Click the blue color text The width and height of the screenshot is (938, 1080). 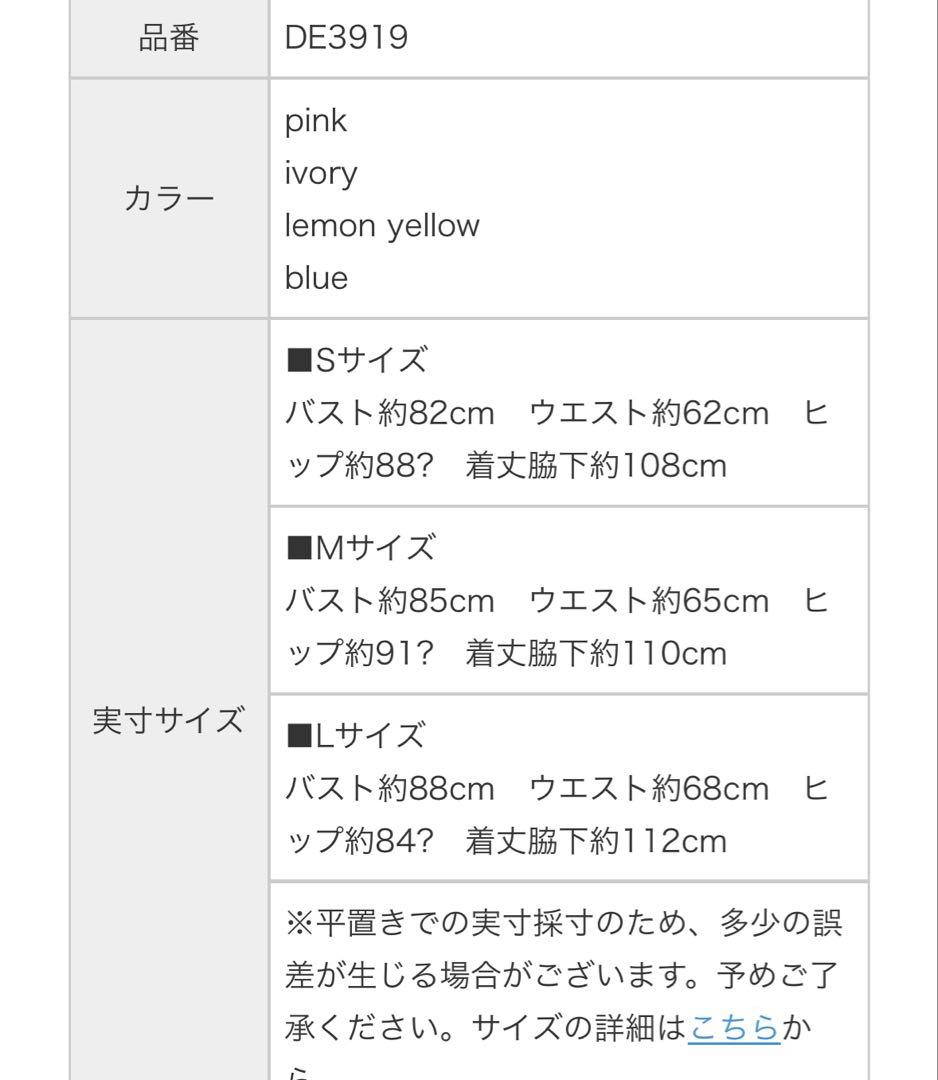pos(317,277)
